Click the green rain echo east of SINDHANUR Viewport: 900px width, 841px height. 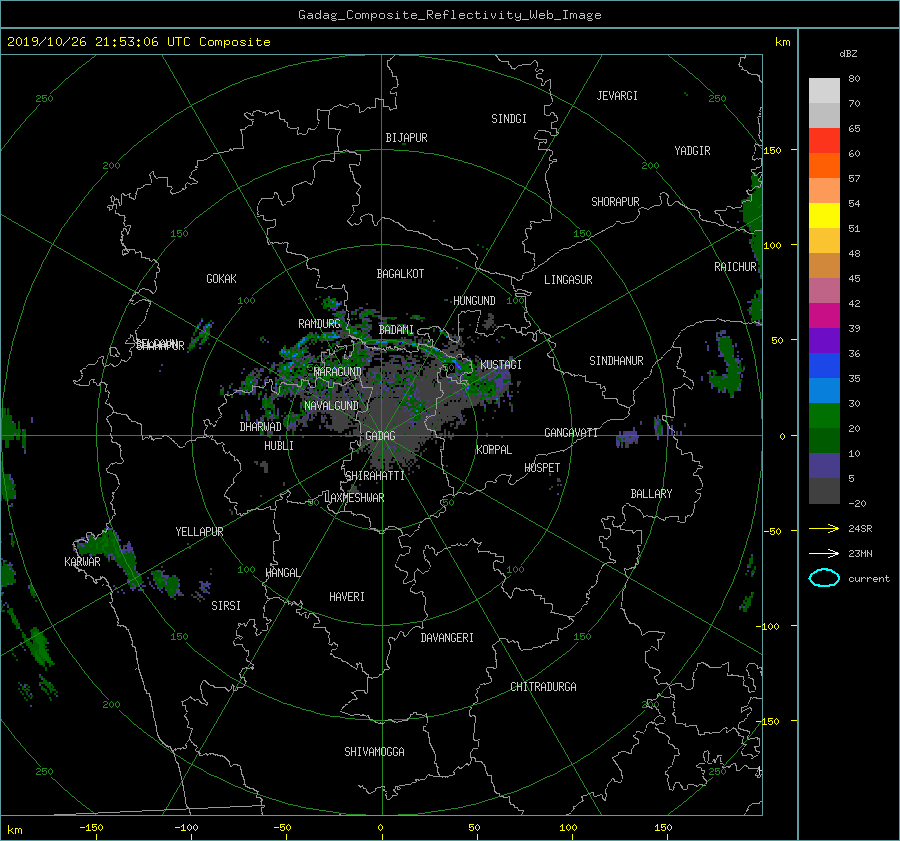(727, 366)
